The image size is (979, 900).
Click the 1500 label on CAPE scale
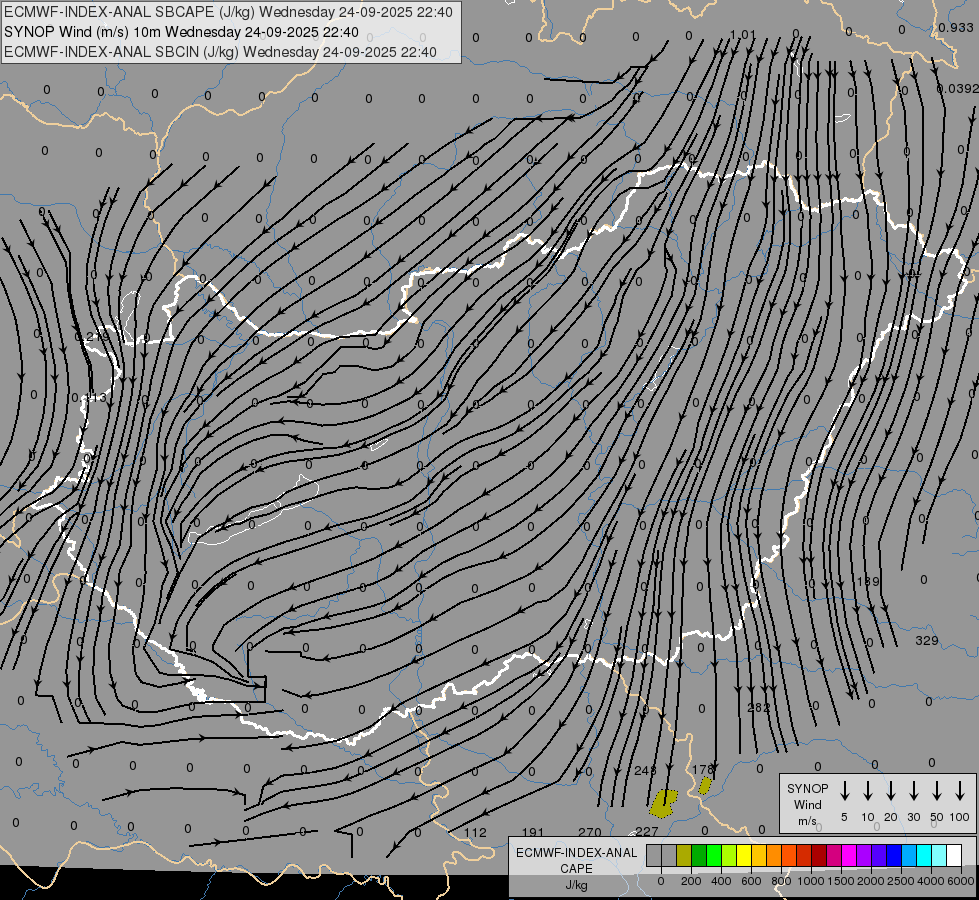pos(840,881)
